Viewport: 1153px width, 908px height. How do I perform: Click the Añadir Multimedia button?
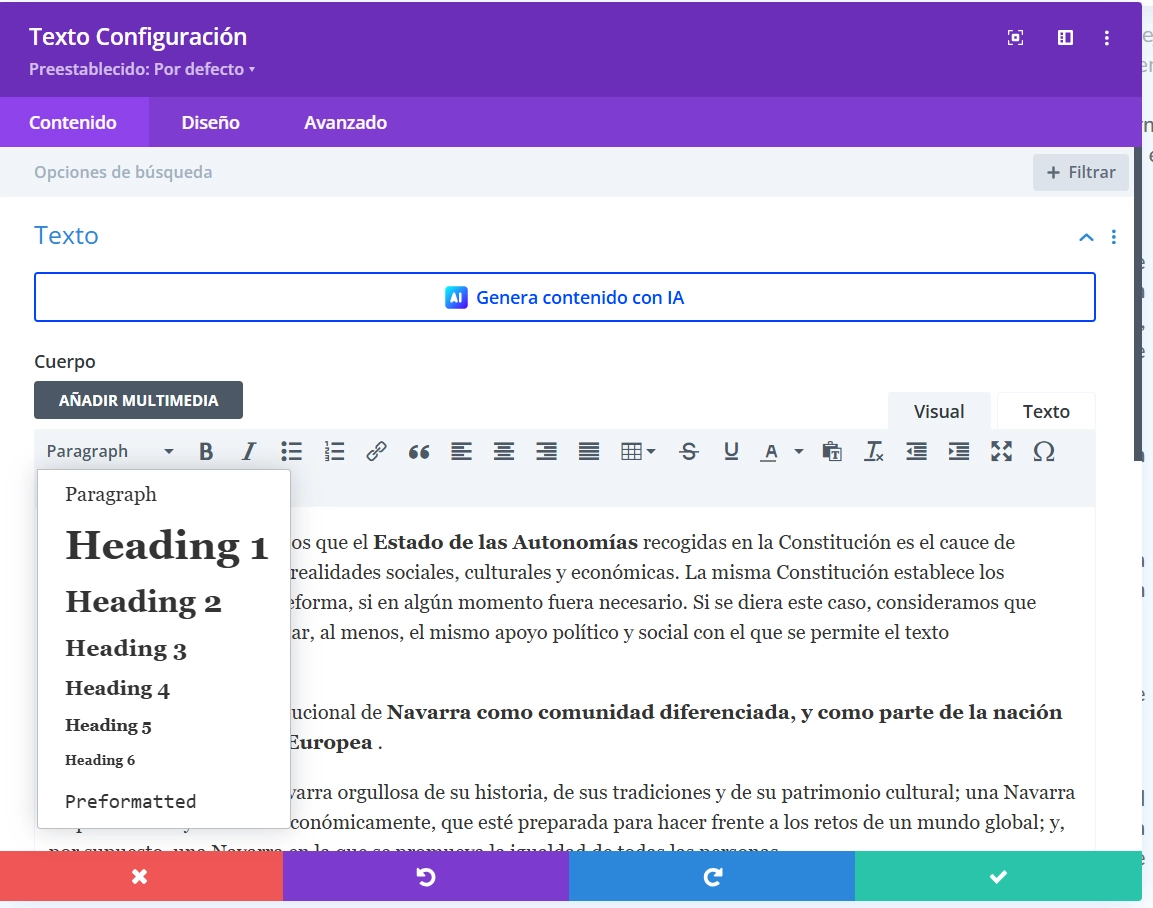138,400
